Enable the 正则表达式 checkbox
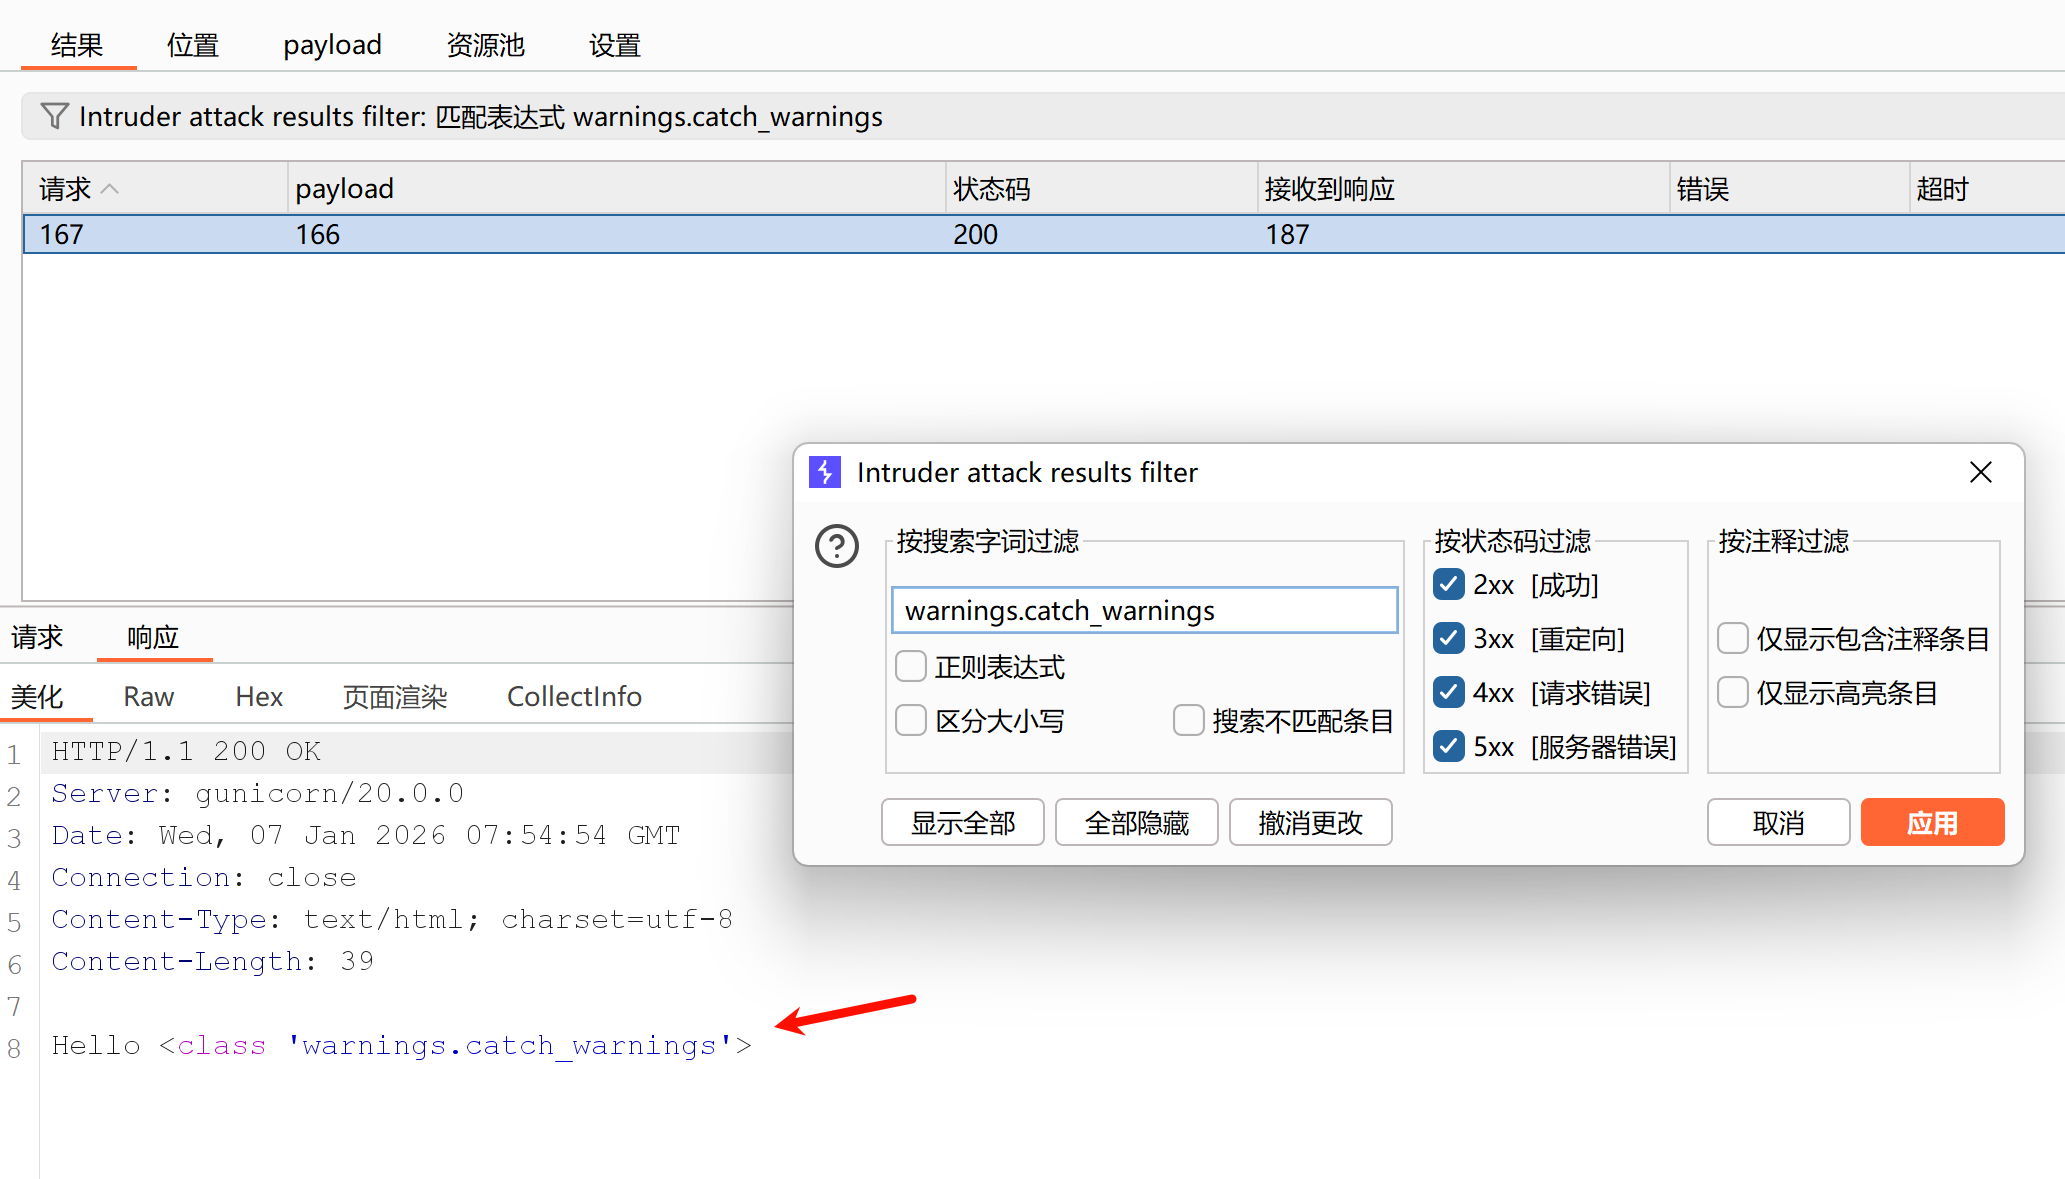 pos(911,666)
